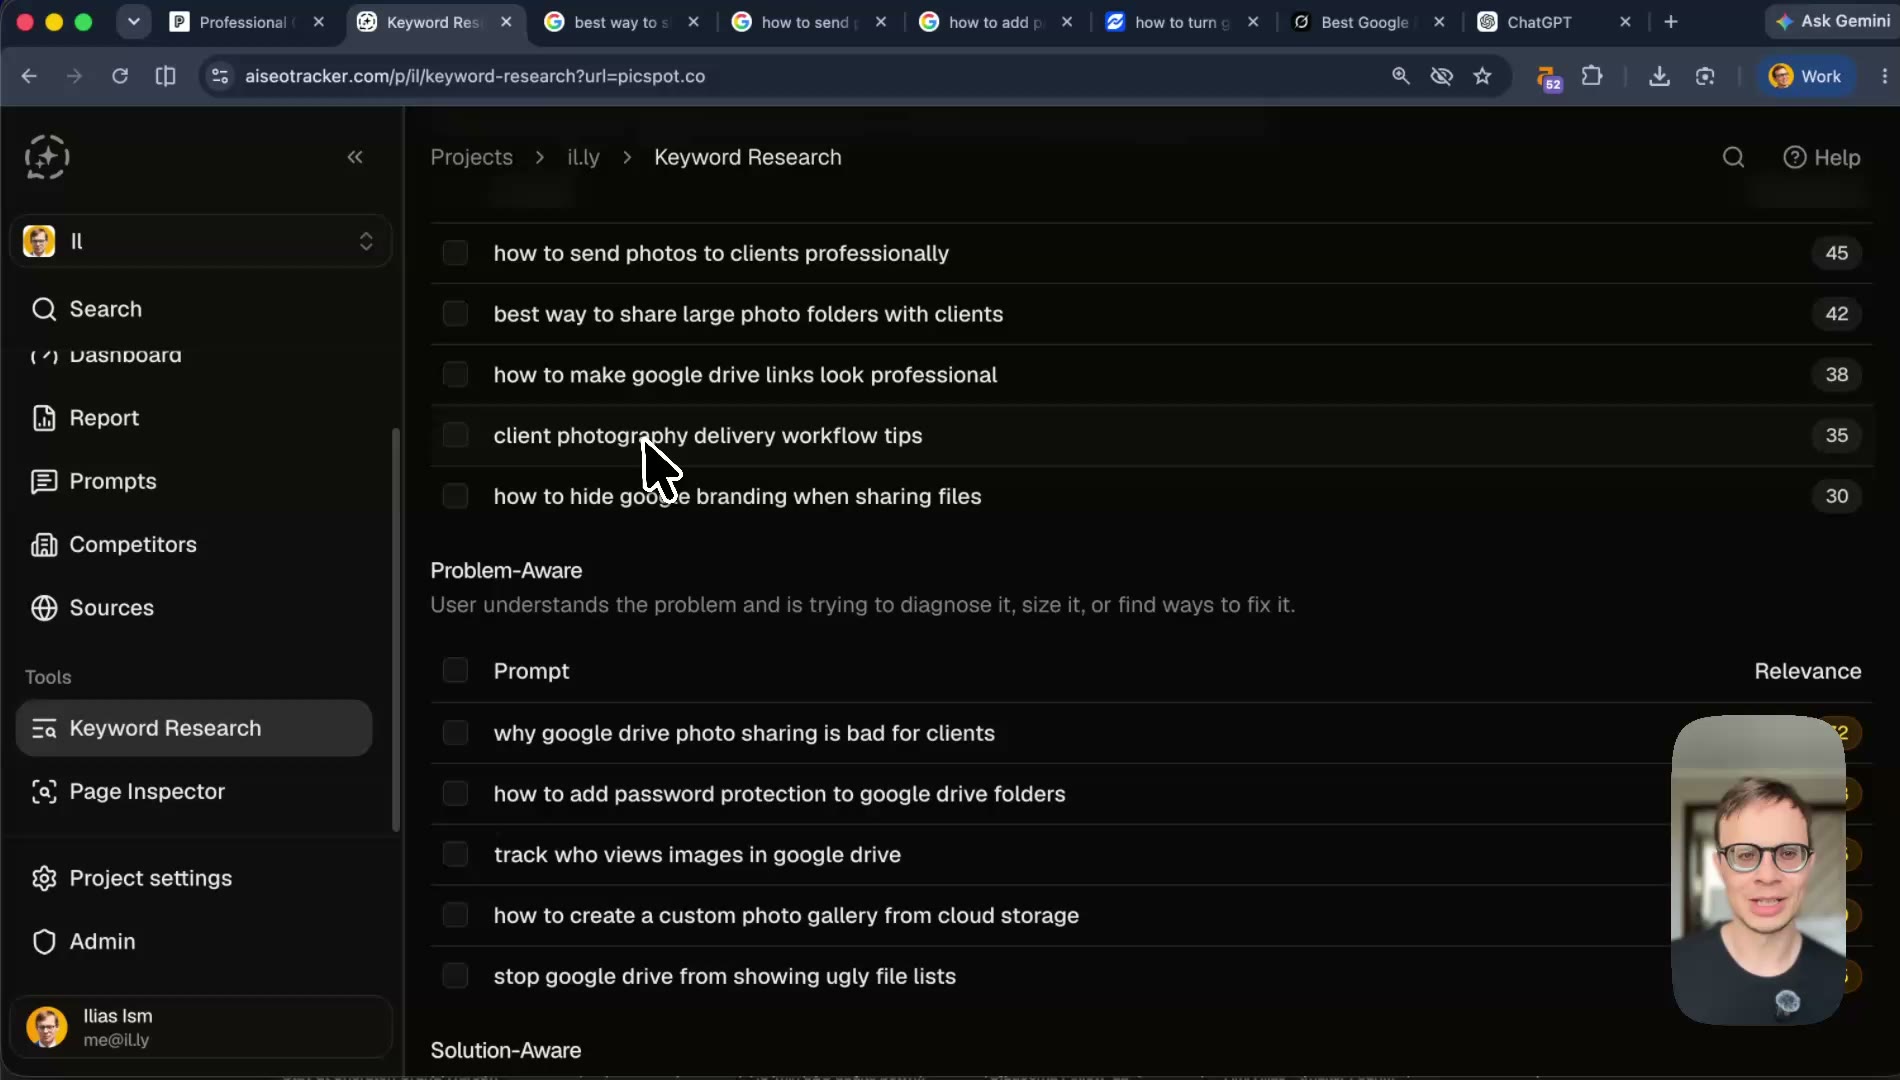This screenshot has height=1080, width=1900.
Task: Check 'how to add password protection' row
Action: tap(455, 794)
